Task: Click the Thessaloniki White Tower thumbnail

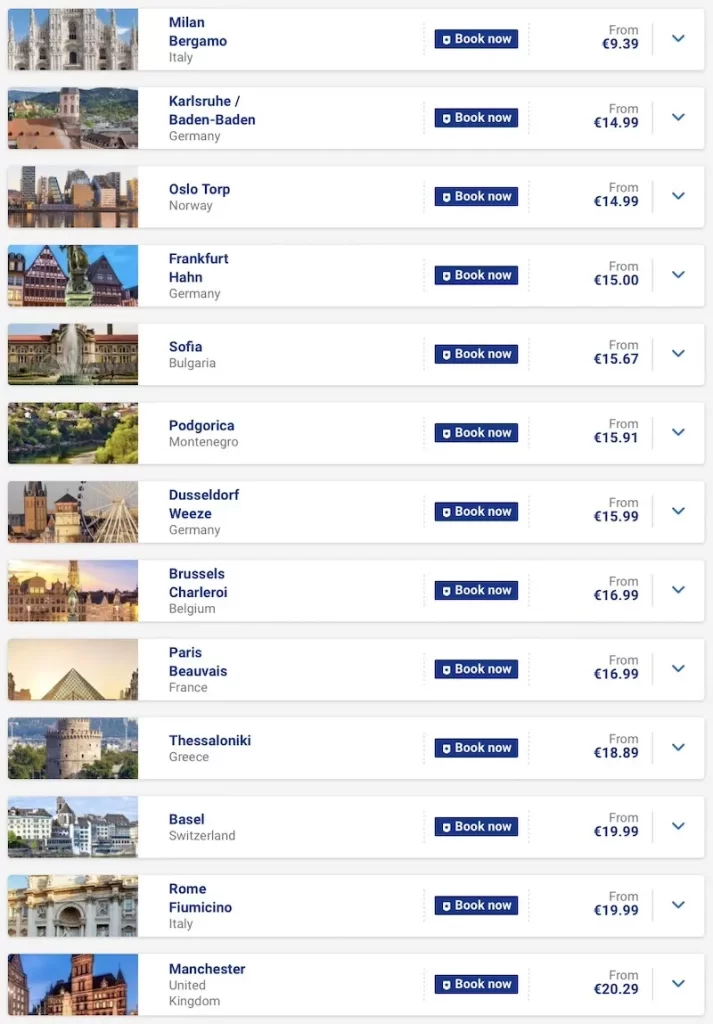Action: pyautogui.click(x=73, y=748)
